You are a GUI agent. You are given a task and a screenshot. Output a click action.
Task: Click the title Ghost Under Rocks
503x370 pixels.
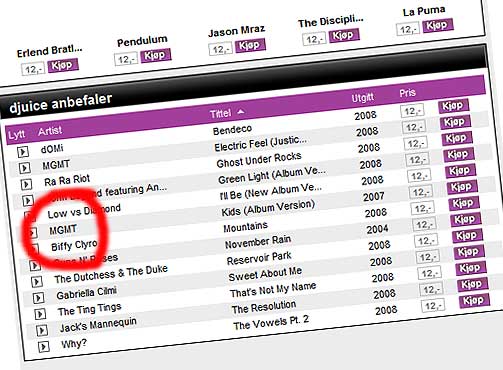tap(259, 160)
